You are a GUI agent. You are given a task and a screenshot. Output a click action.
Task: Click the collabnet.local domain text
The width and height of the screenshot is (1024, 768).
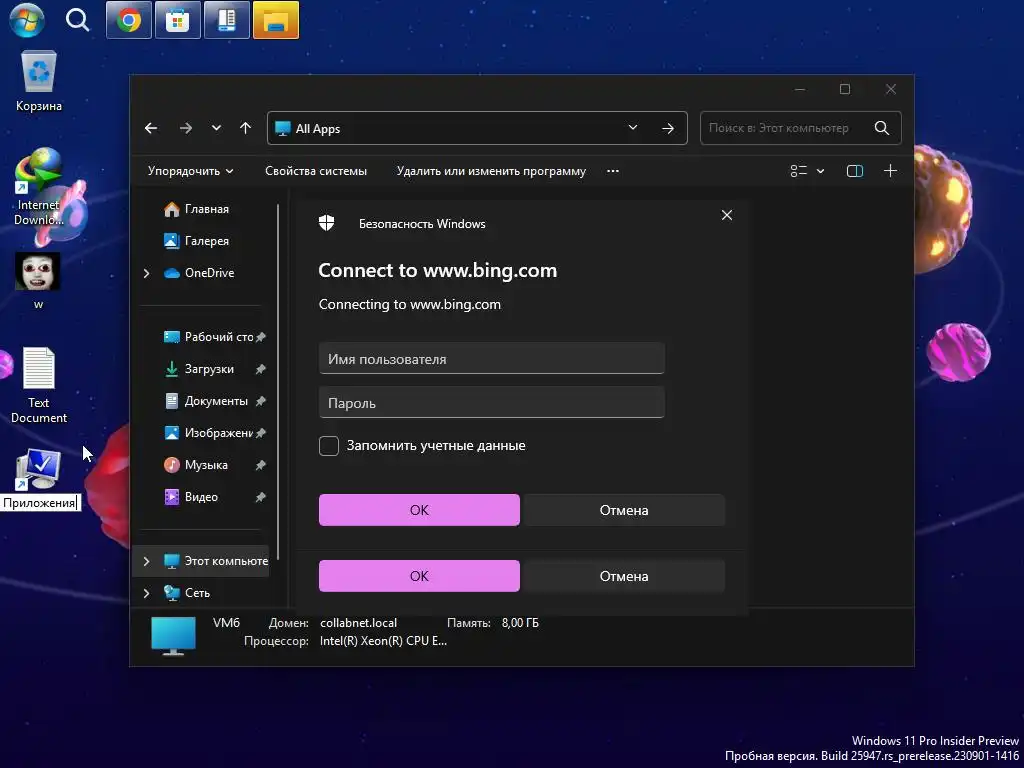click(359, 623)
